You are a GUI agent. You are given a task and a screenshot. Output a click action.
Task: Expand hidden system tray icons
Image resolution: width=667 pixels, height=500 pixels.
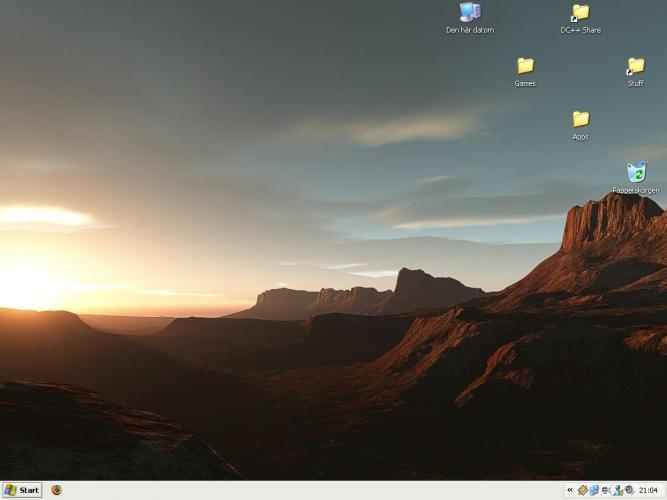570,490
